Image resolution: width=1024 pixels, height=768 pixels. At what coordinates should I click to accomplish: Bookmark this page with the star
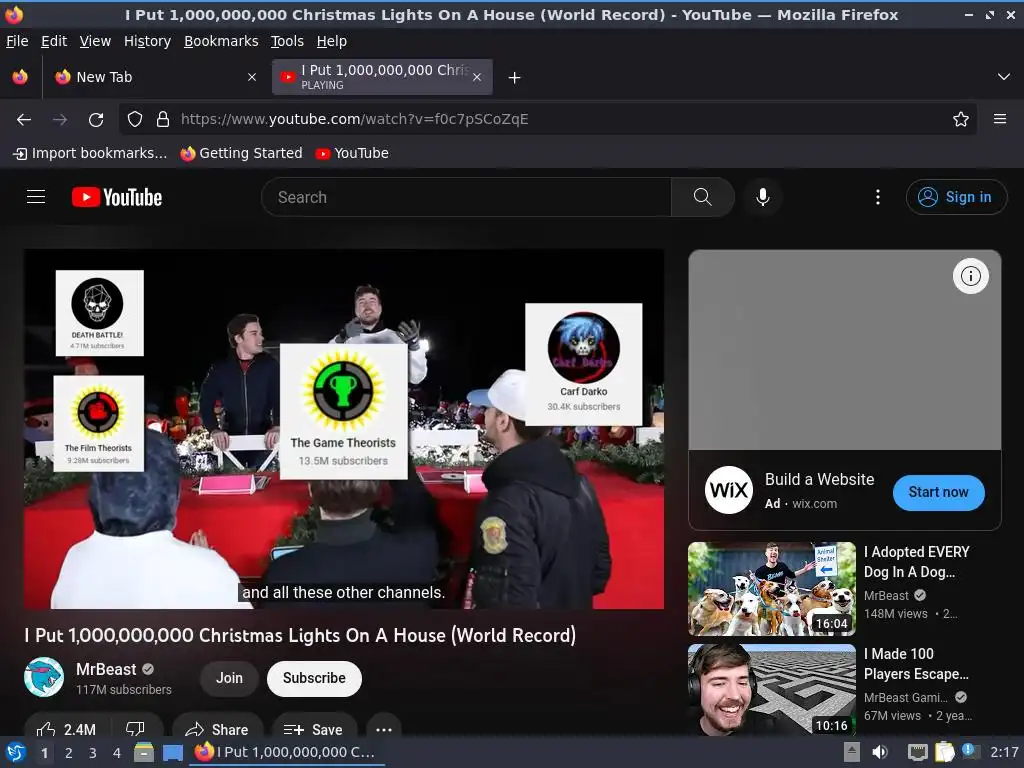click(x=961, y=120)
